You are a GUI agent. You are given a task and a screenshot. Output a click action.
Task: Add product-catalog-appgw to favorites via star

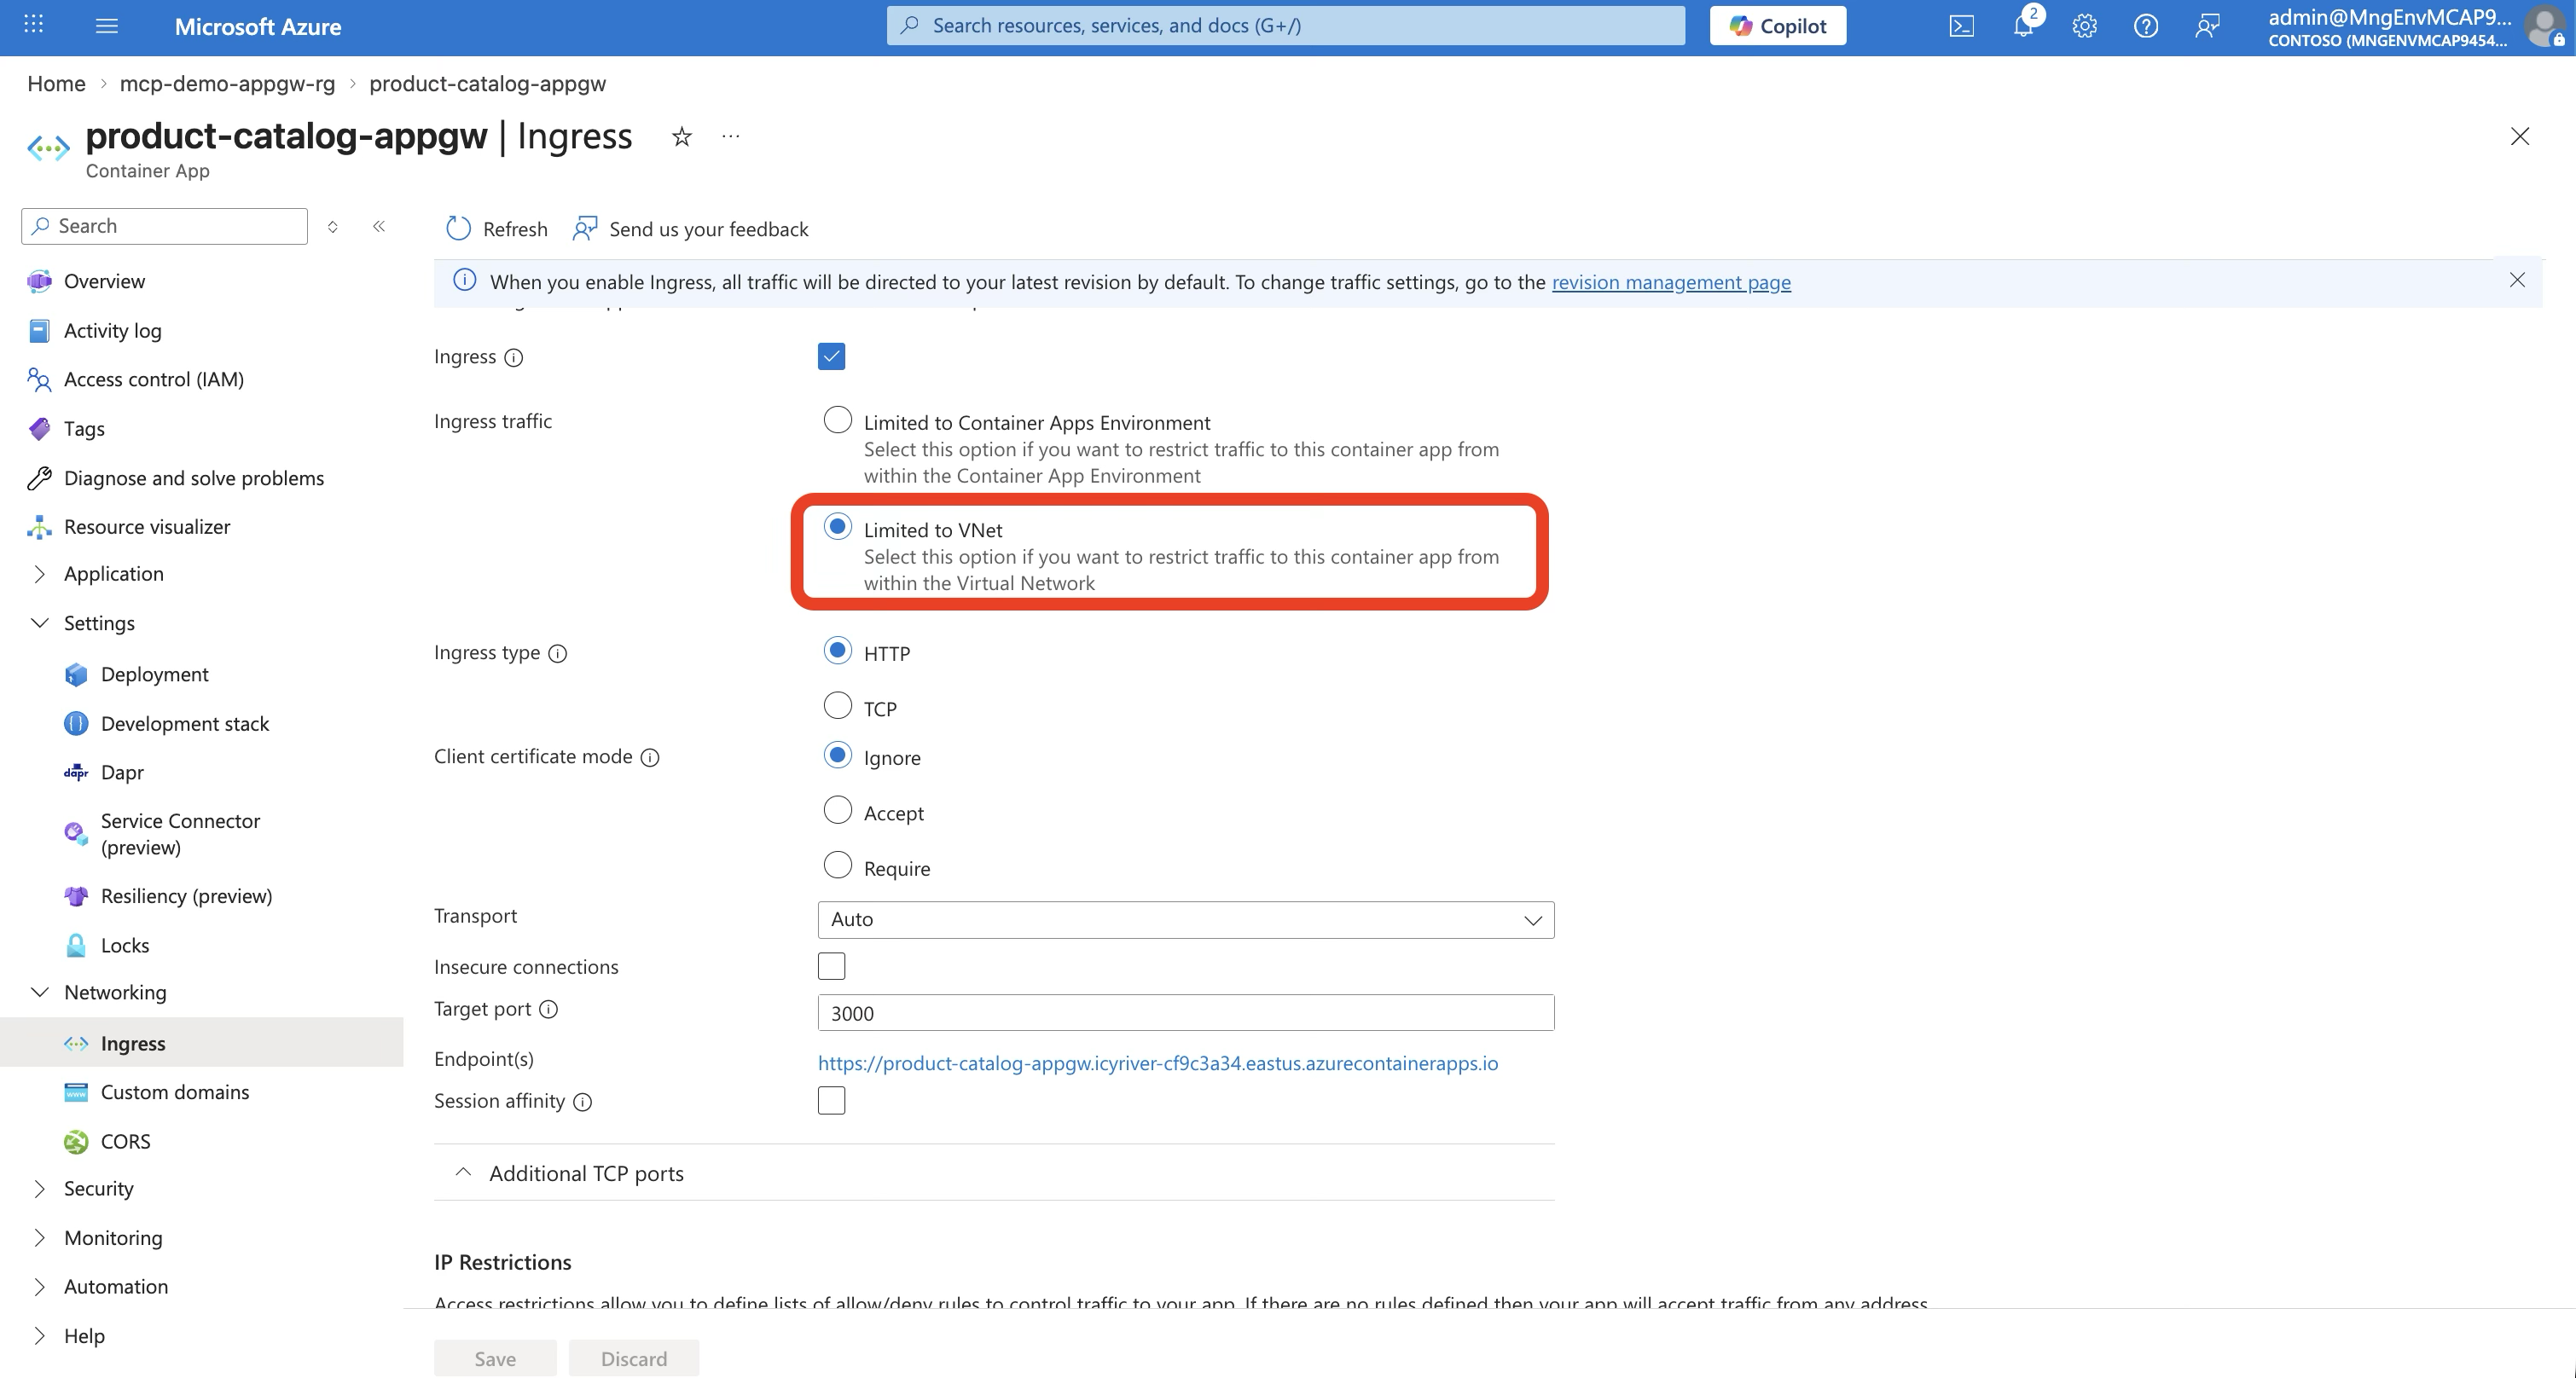(681, 136)
